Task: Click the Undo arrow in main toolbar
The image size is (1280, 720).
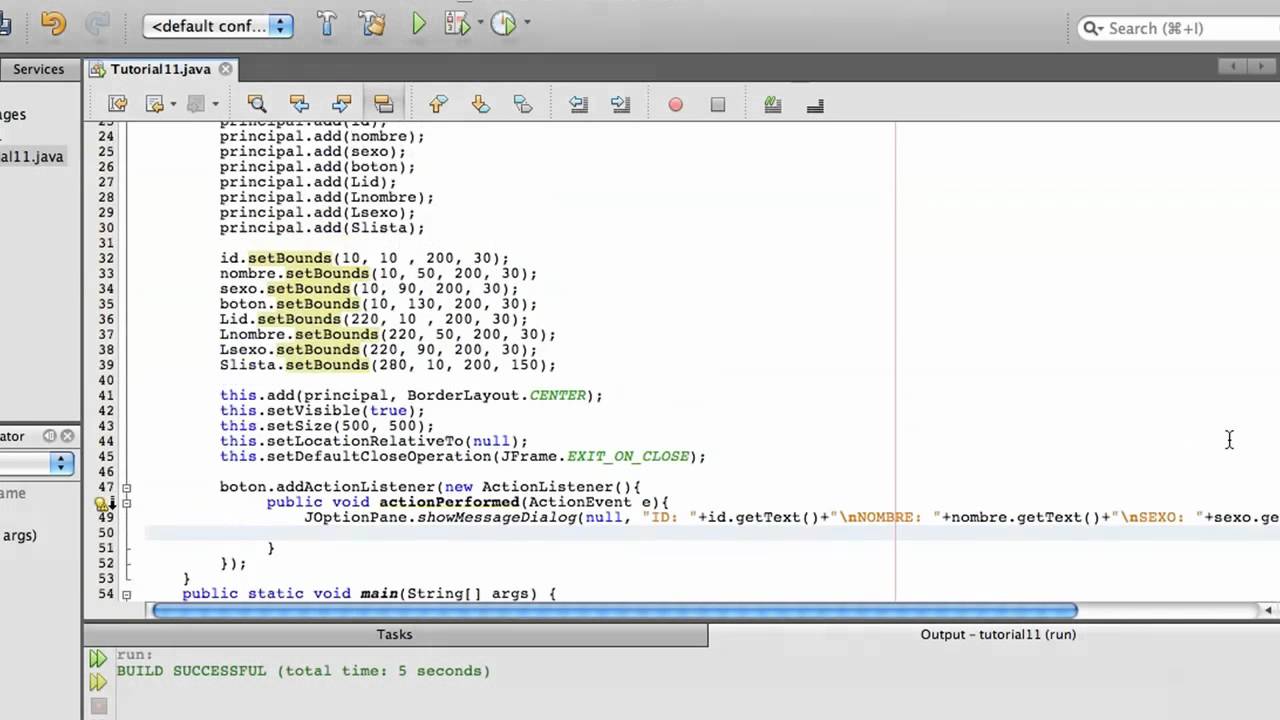Action: tap(53, 25)
